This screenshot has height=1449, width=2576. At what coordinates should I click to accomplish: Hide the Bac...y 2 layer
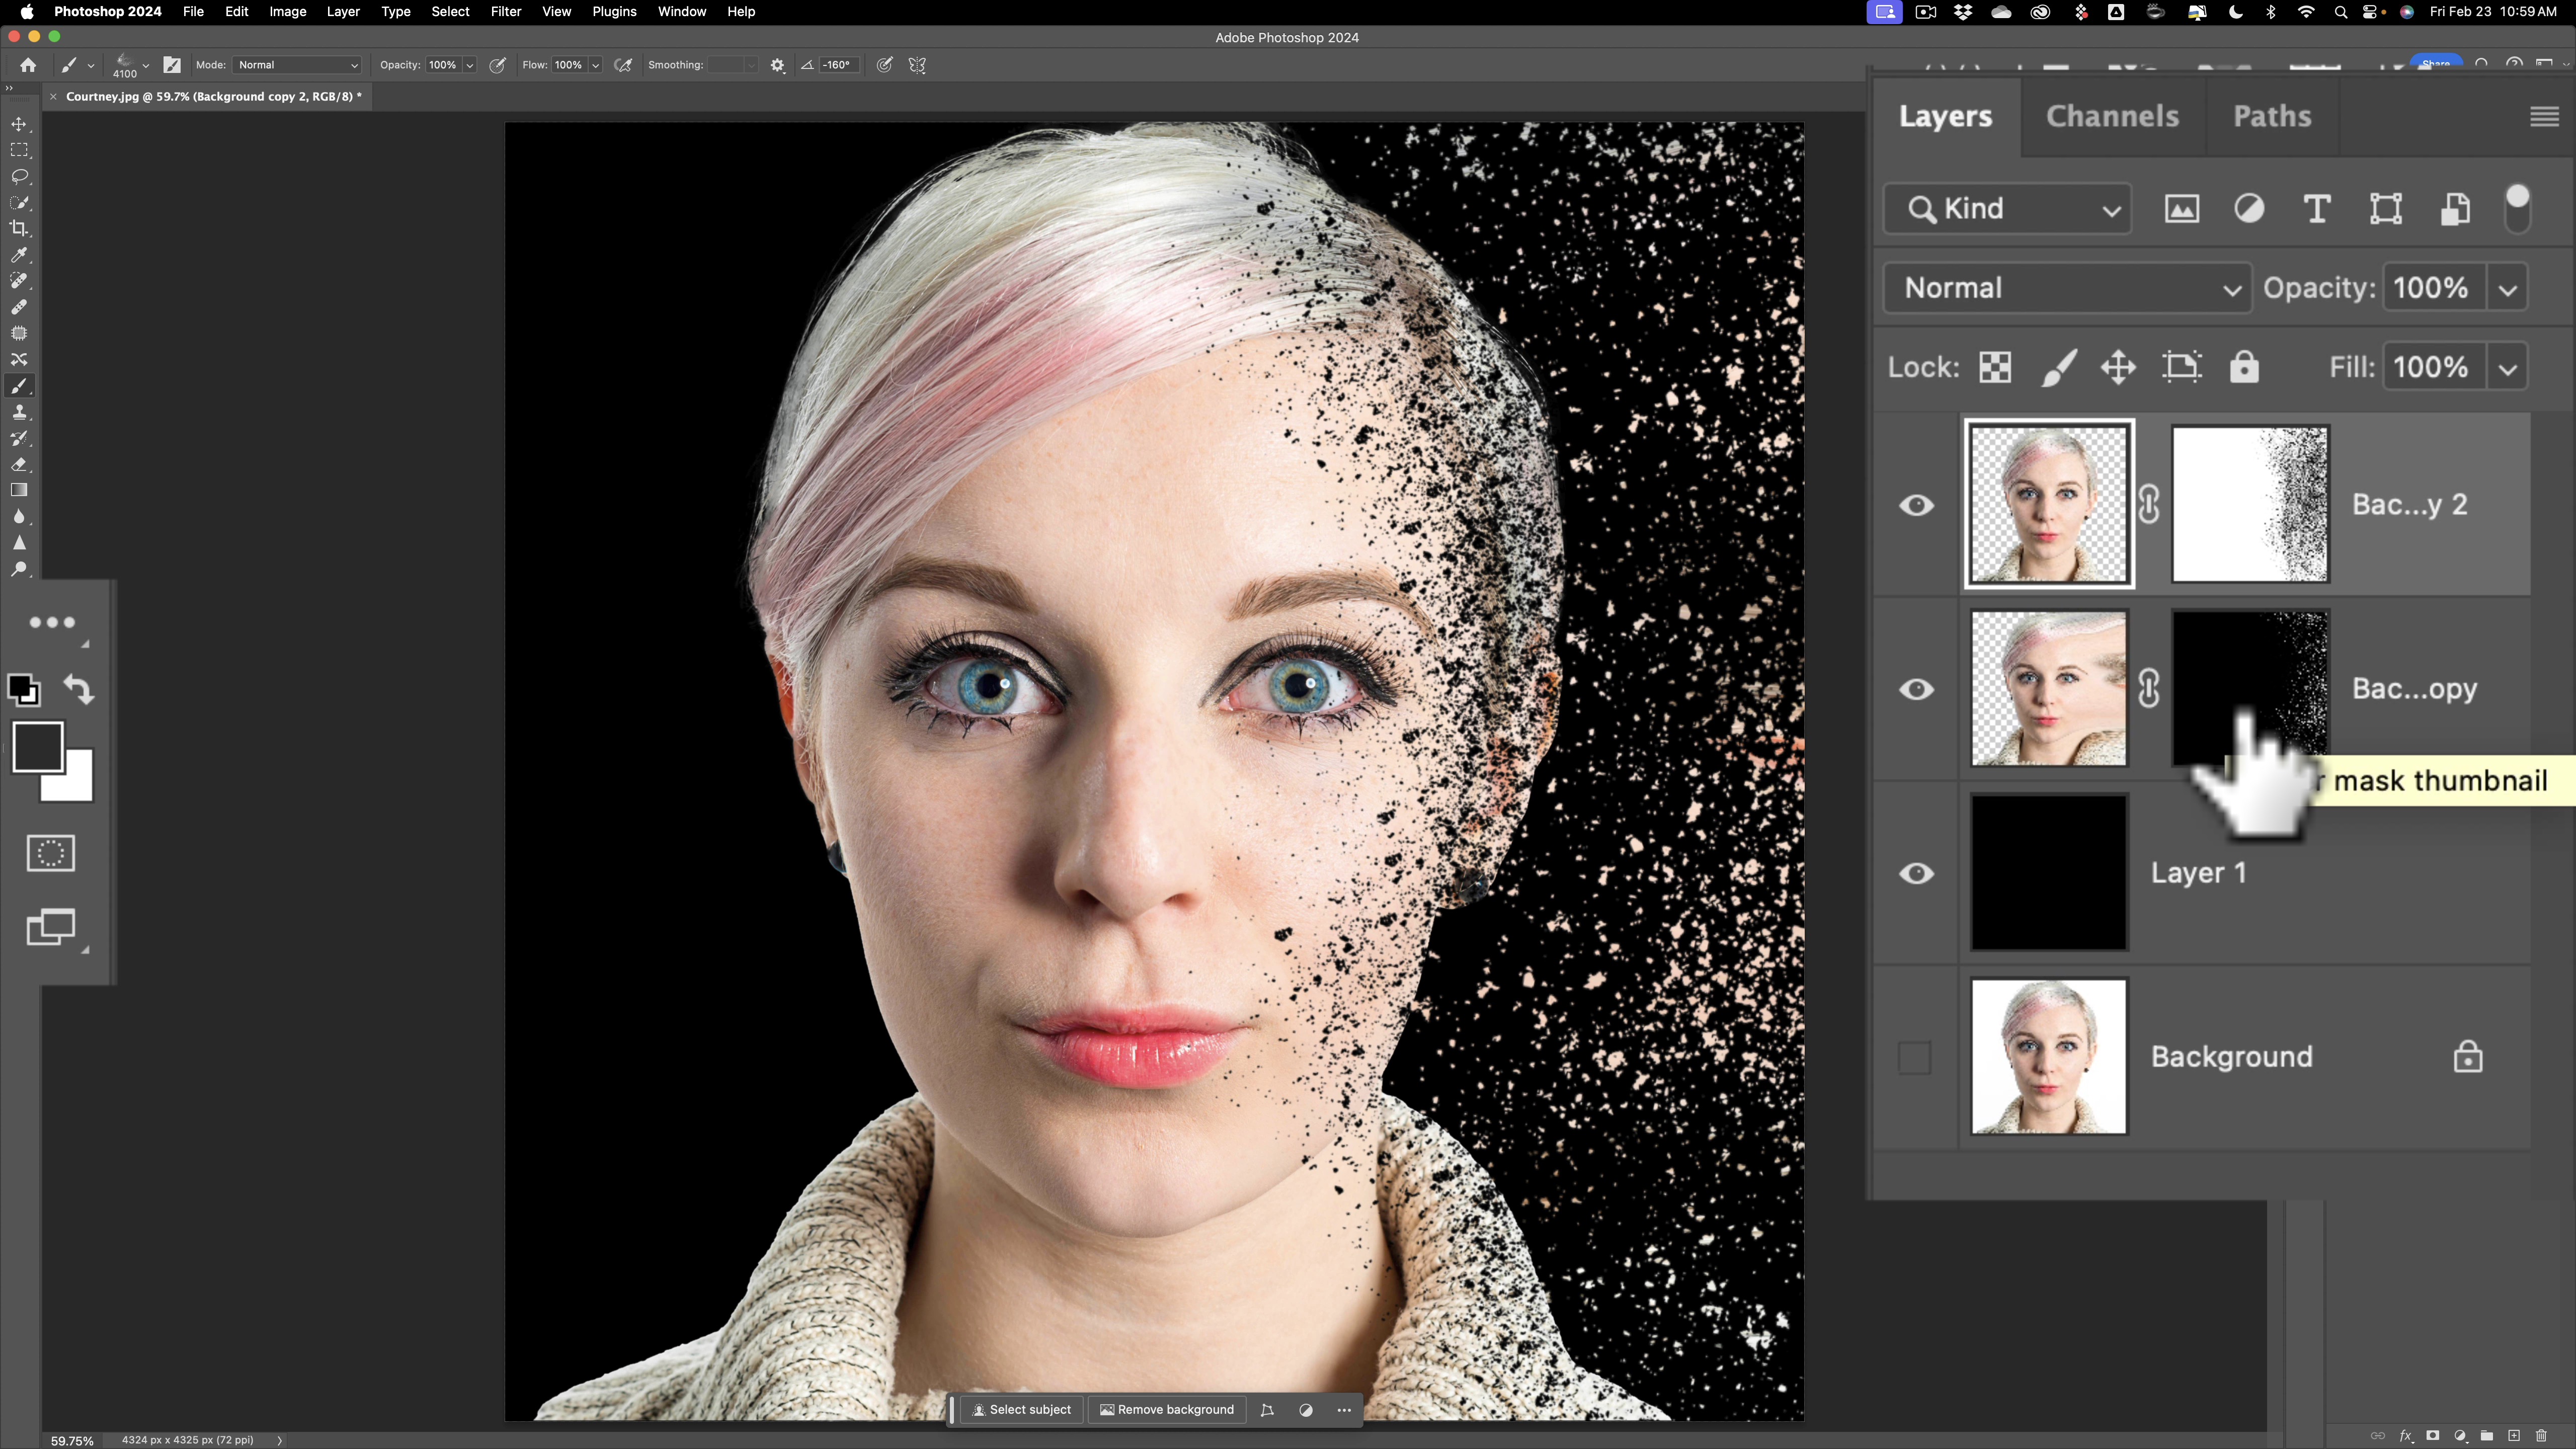pos(1917,505)
